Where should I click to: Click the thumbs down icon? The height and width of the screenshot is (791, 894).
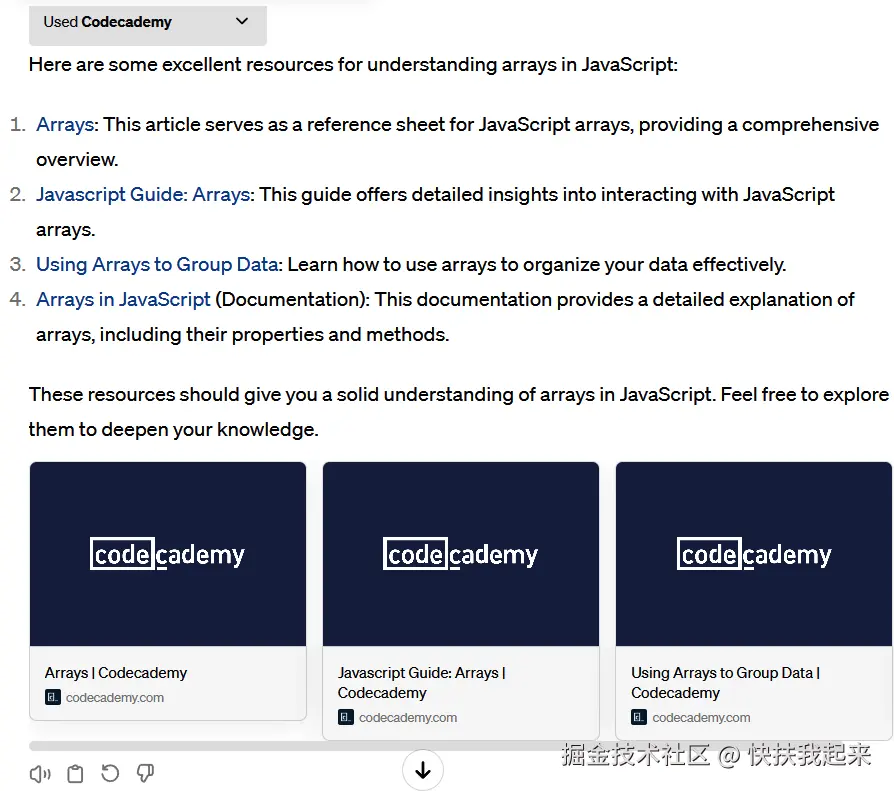(x=145, y=773)
